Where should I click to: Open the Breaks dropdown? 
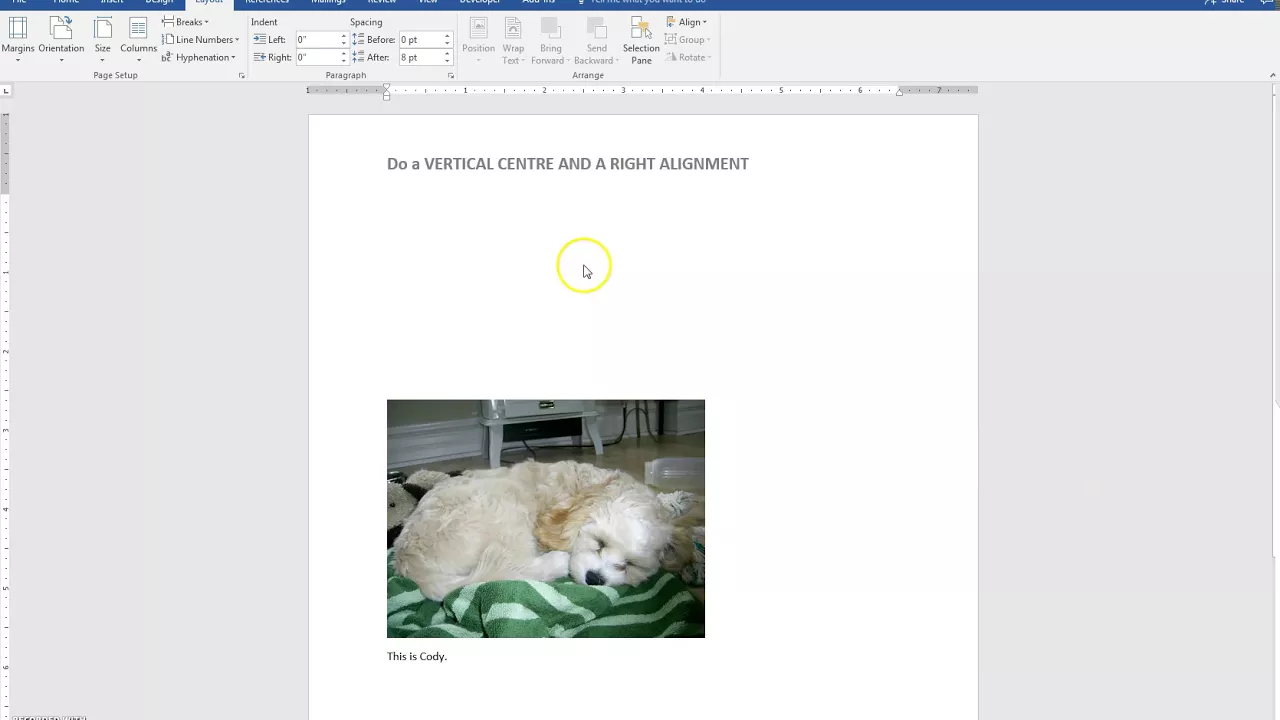(185, 22)
